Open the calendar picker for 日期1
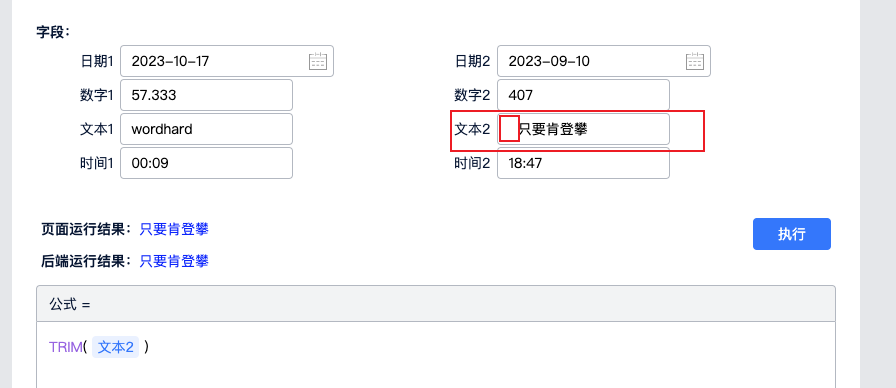The height and width of the screenshot is (388, 896). point(317,61)
